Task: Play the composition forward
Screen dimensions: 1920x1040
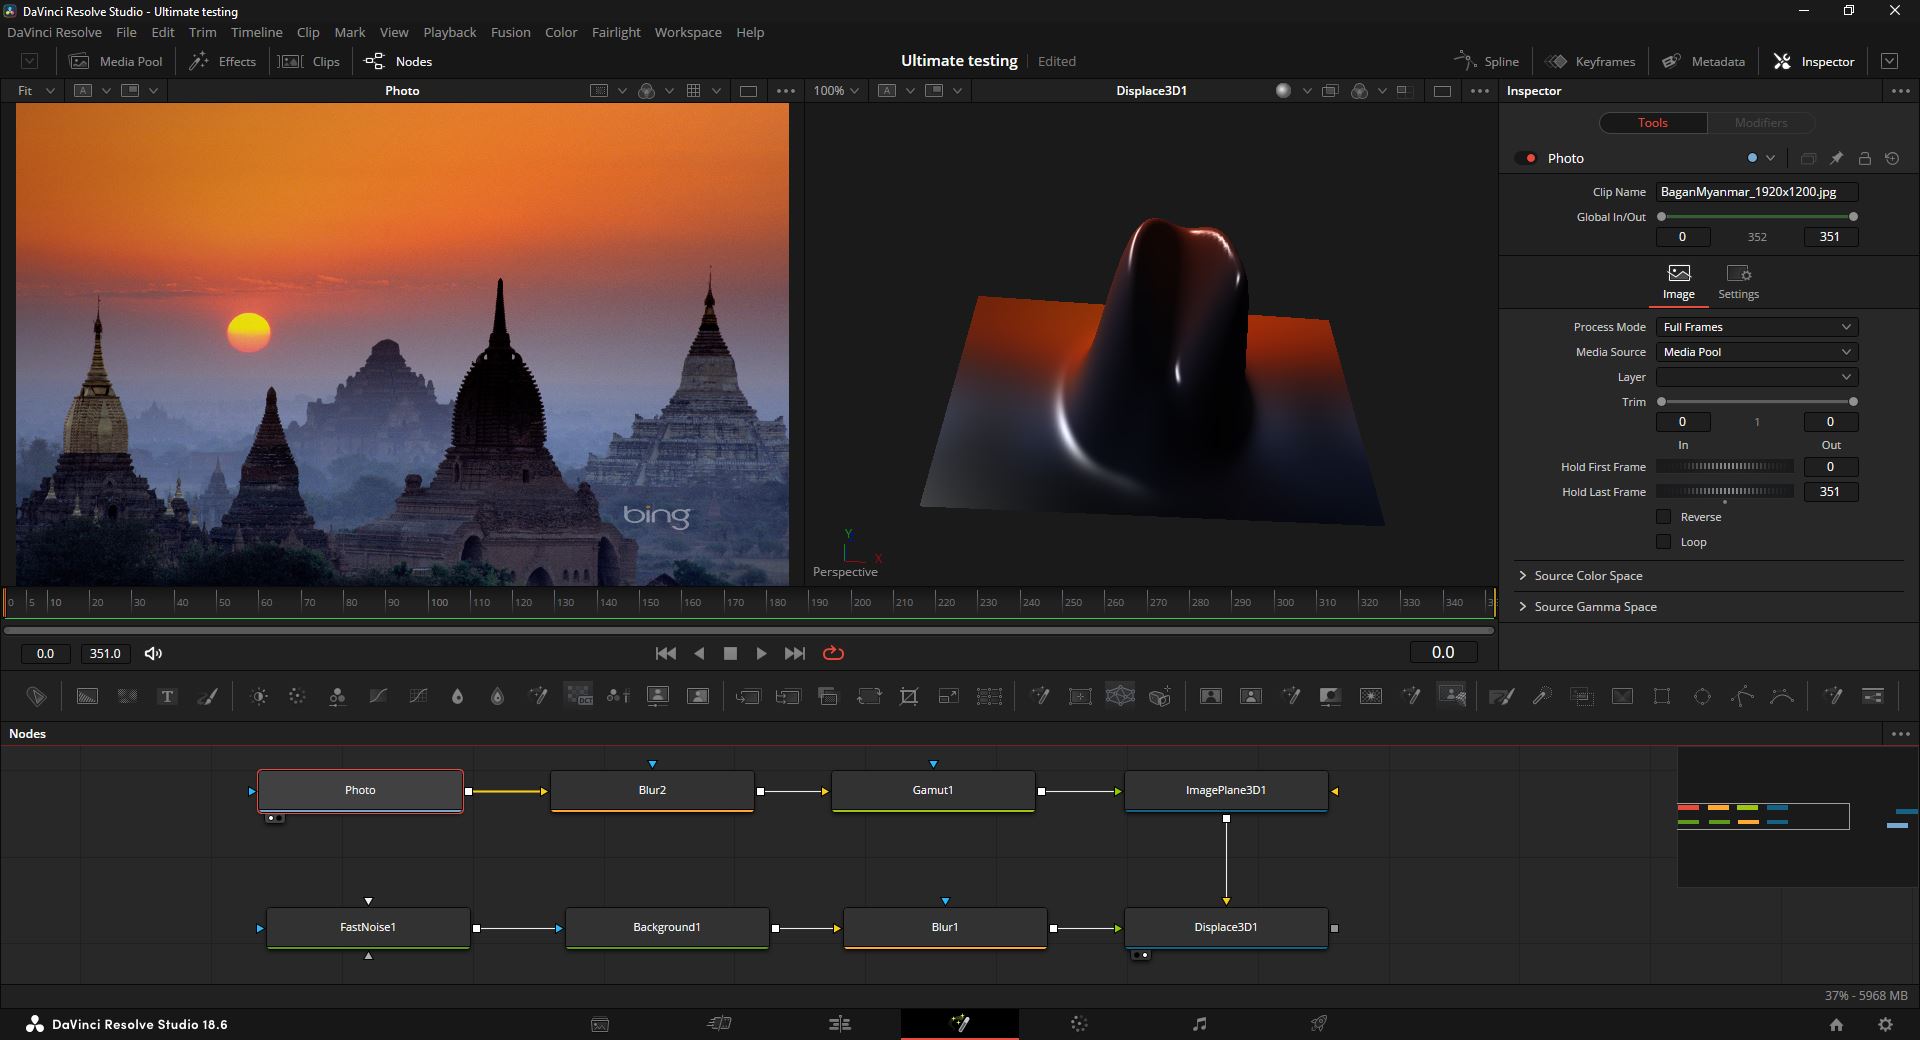Action: point(761,653)
